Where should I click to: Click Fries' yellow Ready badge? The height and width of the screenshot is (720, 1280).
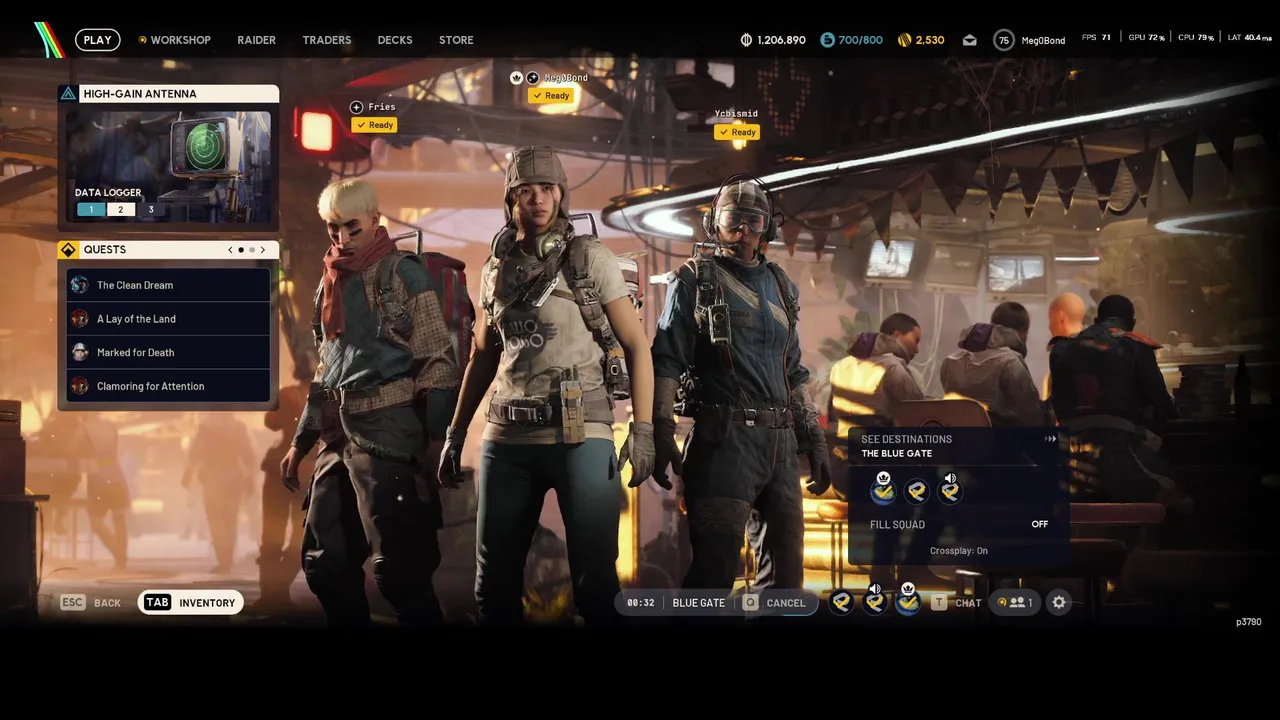pos(374,125)
